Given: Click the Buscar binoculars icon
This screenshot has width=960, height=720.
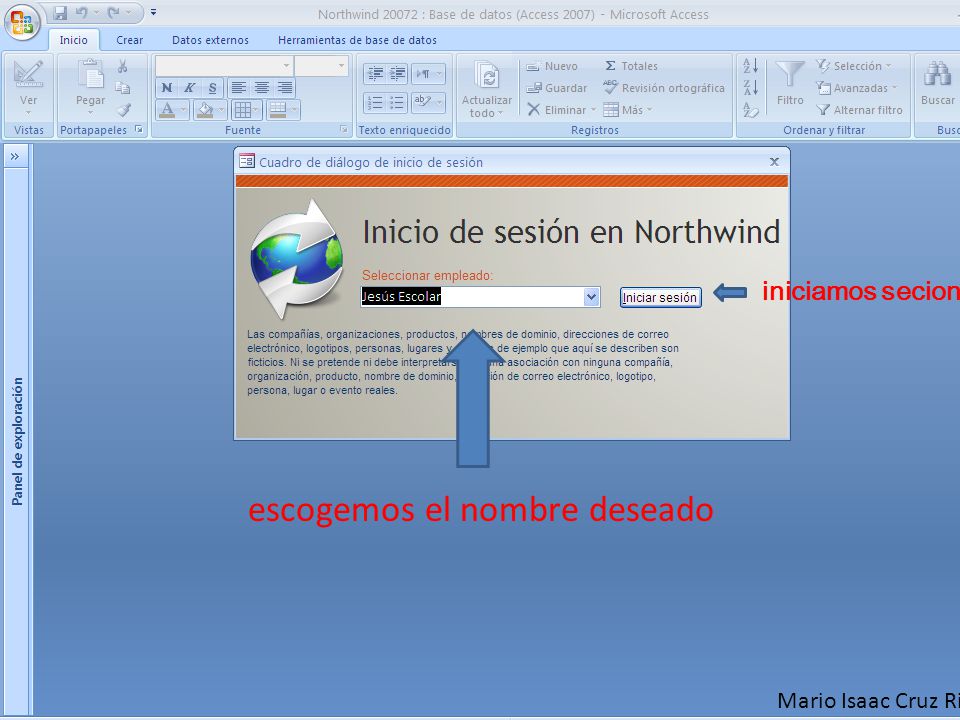Looking at the screenshot, I should point(937,75).
